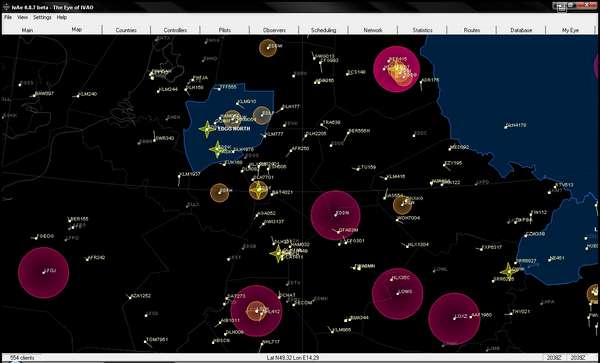Switch to the Countries tab
Viewport: 600px width, 363px height.
coord(126,30)
